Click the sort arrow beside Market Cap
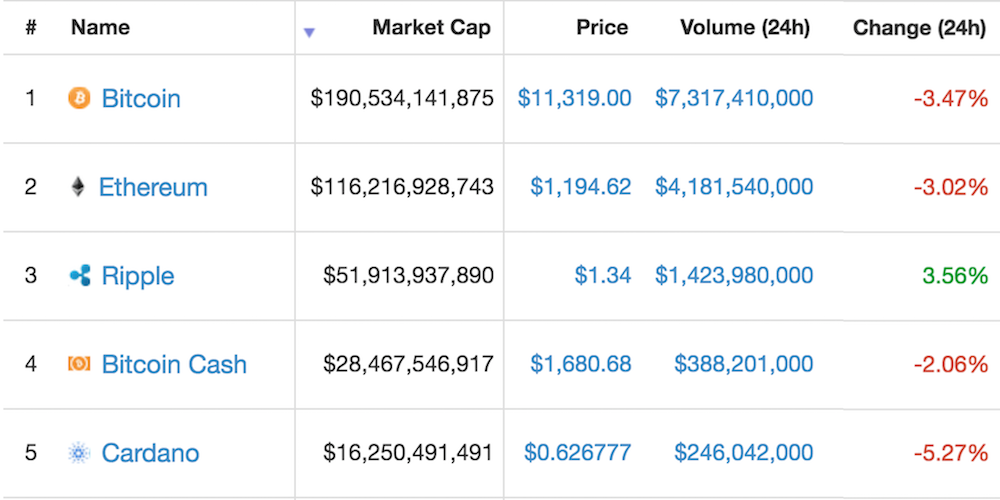The width and height of the screenshot is (1000, 500). pos(309,33)
